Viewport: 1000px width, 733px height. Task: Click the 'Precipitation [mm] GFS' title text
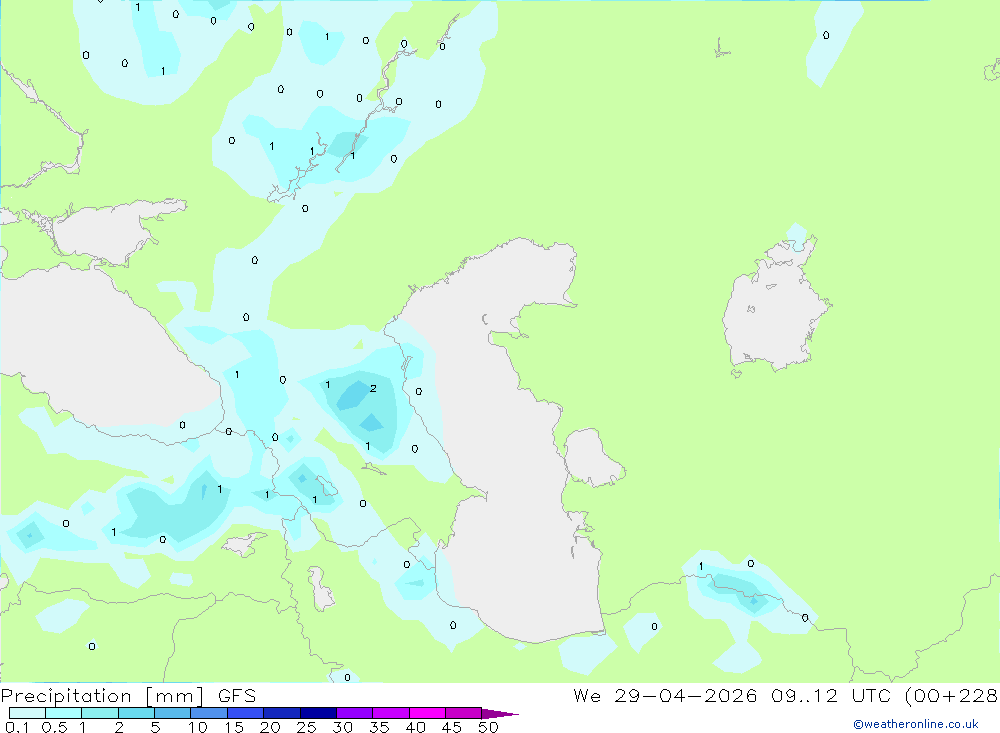coord(128,695)
